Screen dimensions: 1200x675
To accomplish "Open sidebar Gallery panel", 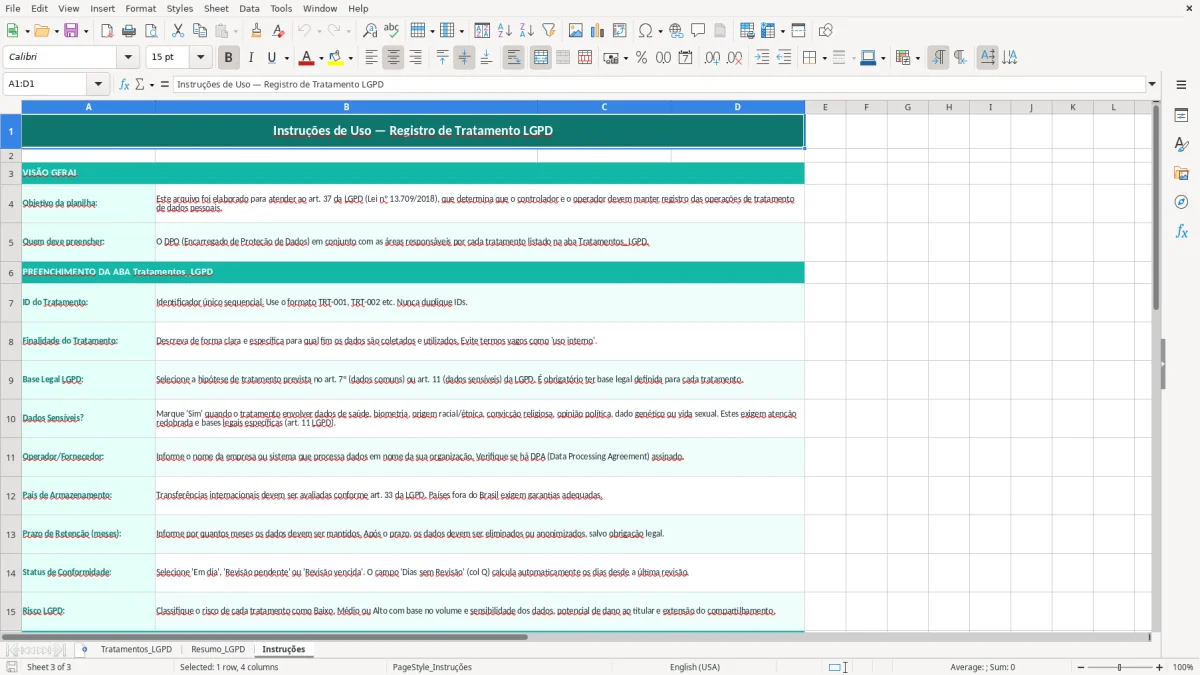I will click(1181, 174).
